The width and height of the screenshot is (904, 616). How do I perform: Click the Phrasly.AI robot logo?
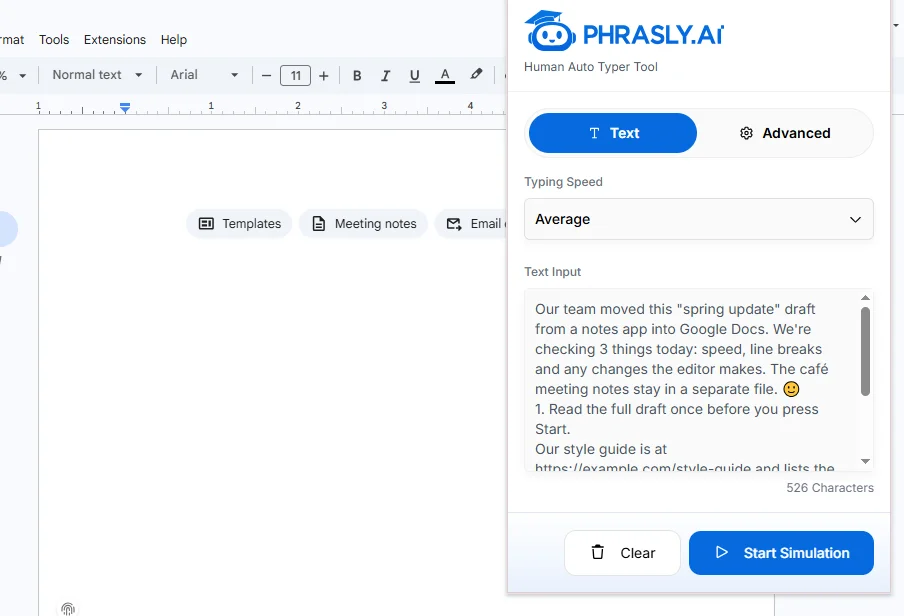pos(550,31)
